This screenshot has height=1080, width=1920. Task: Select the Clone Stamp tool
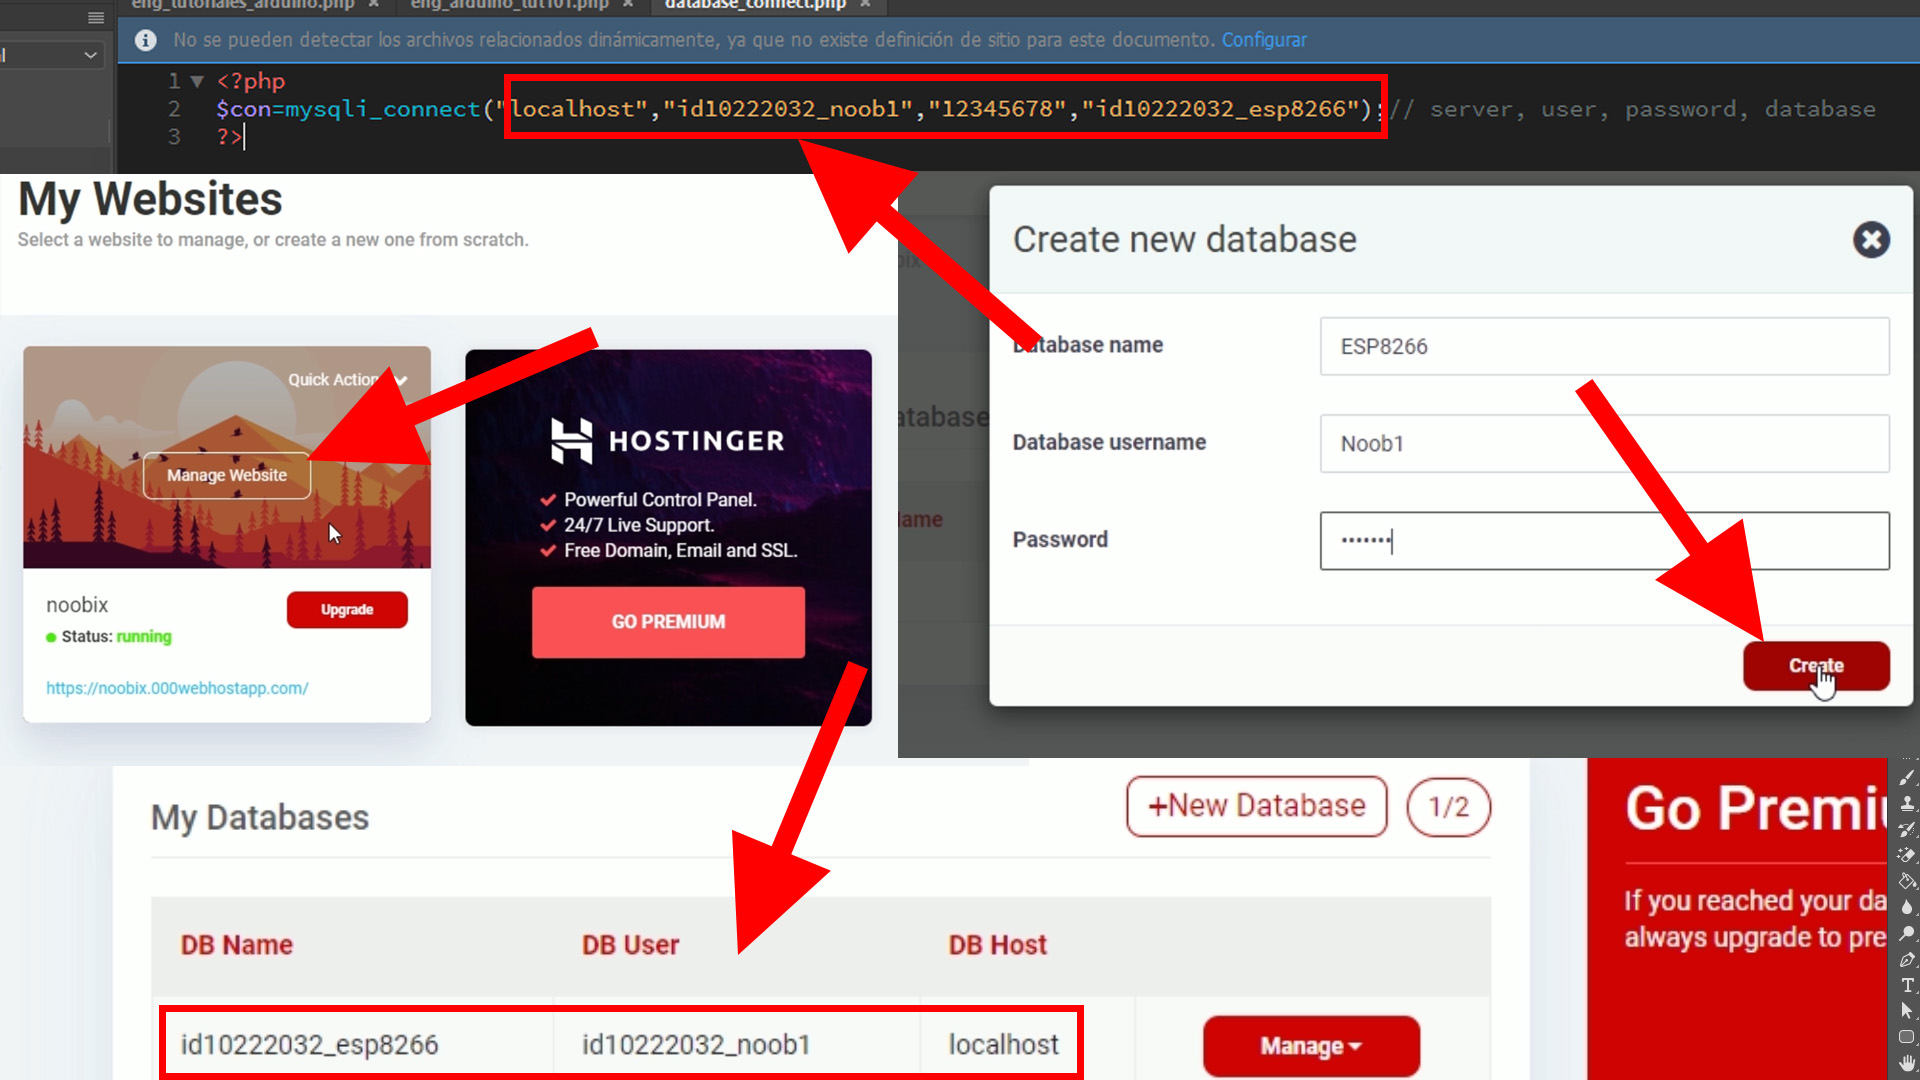point(1907,803)
